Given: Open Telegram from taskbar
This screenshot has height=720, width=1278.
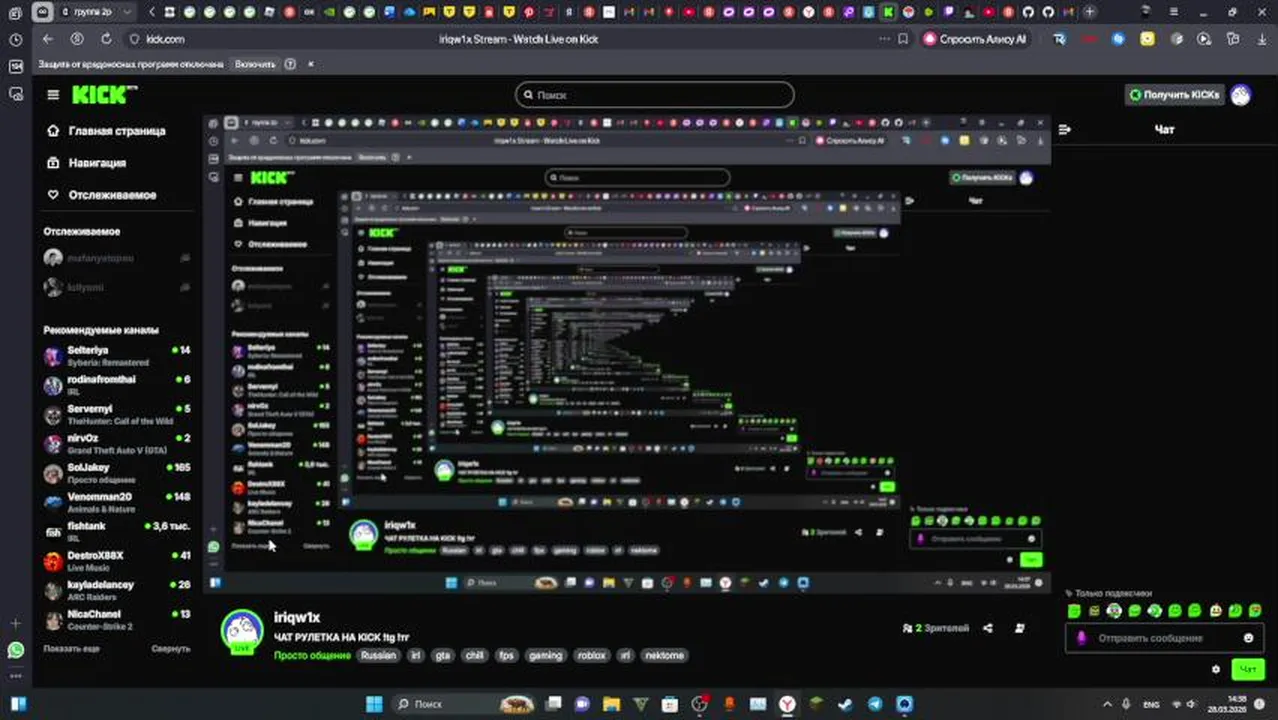Looking at the screenshot, I should [875, 704].
